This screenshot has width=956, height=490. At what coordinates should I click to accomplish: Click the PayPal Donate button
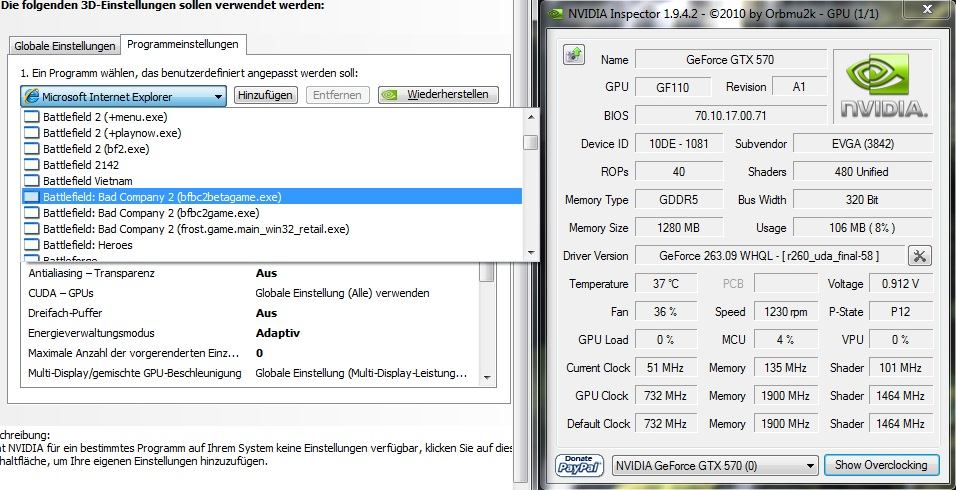(x=579, y=465)
